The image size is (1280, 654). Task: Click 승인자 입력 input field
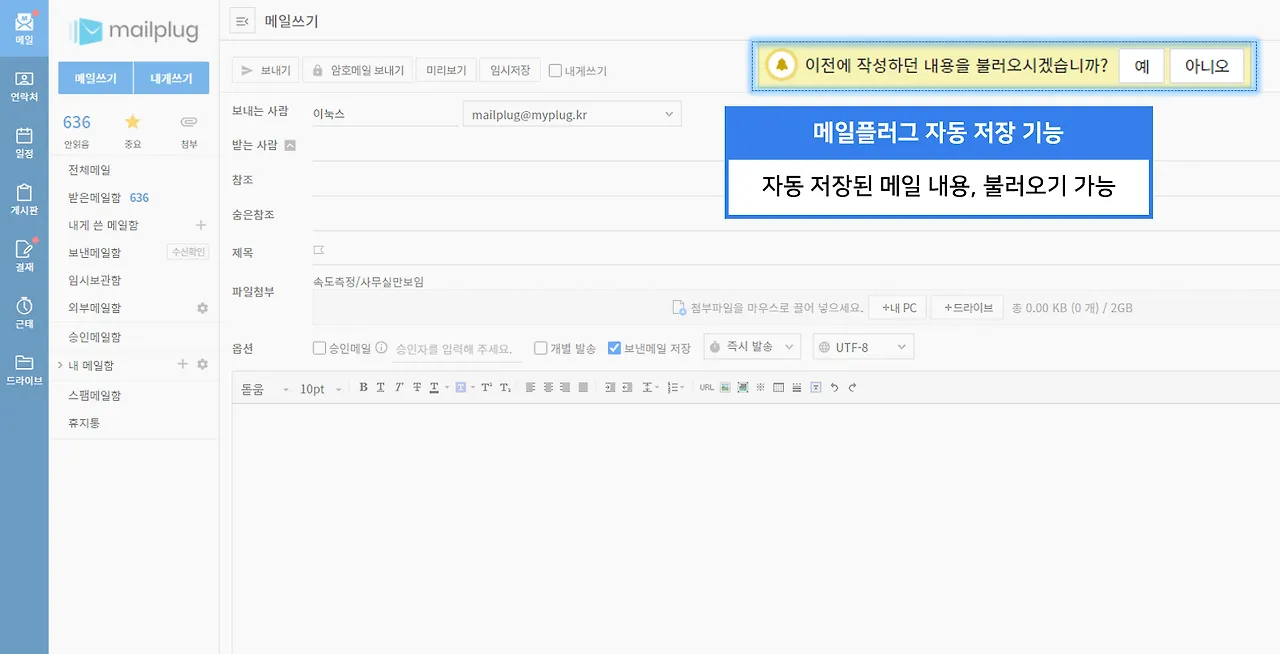[x=457, y=349]
